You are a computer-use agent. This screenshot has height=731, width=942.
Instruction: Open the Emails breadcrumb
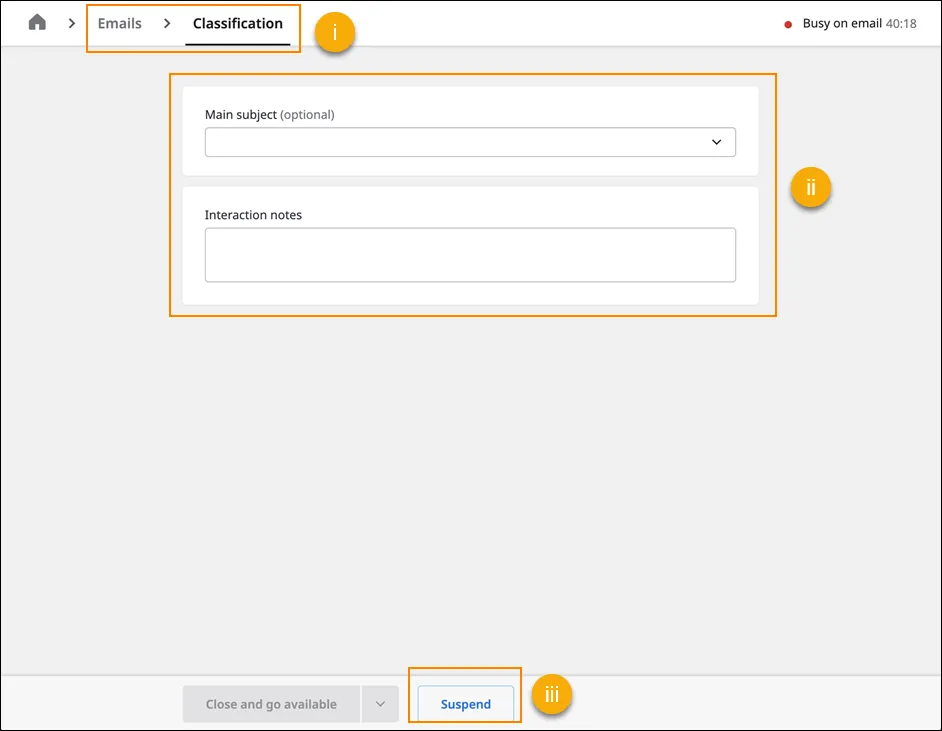(120, 23)
